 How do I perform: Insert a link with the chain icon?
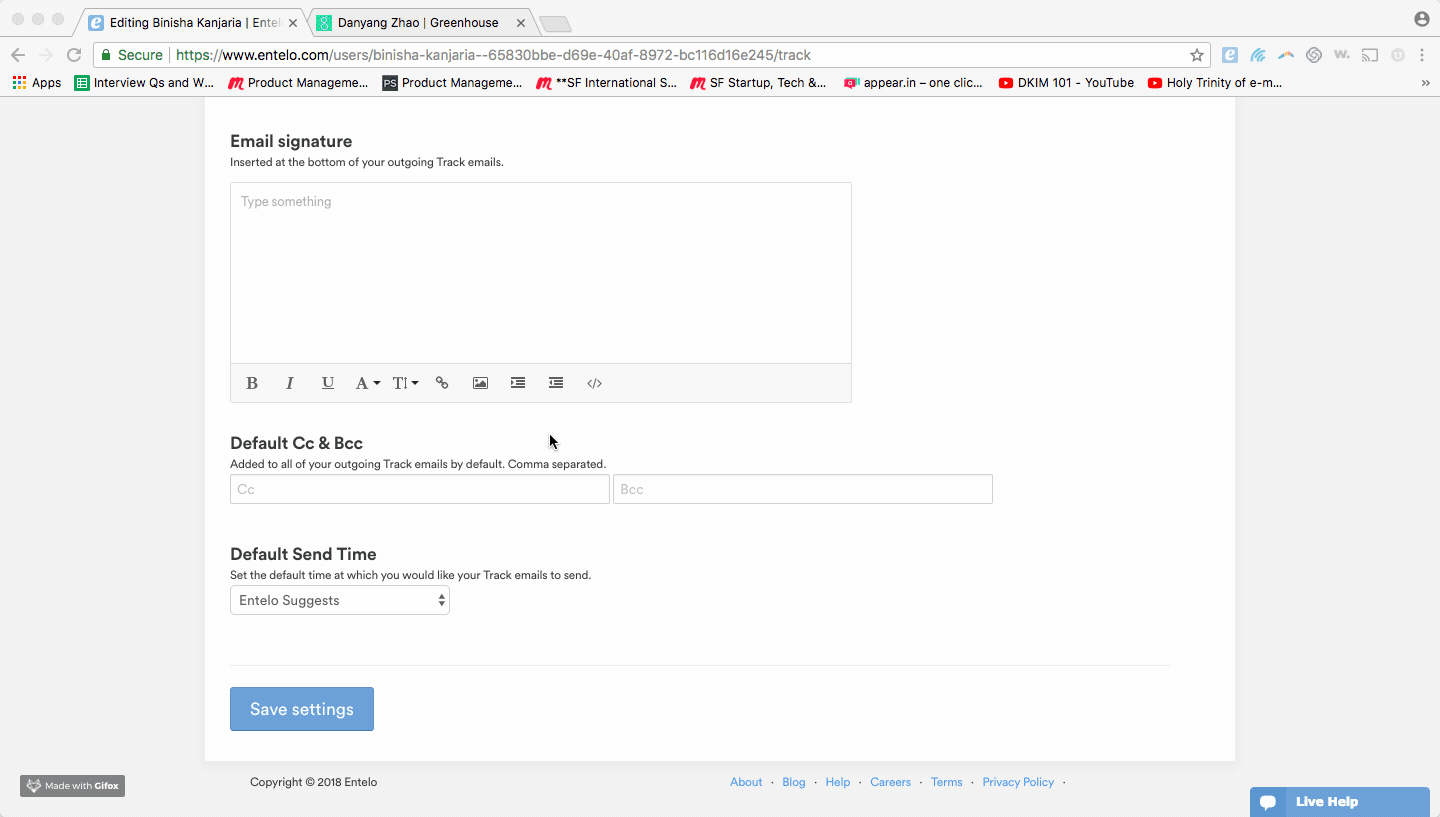(442, 383)
